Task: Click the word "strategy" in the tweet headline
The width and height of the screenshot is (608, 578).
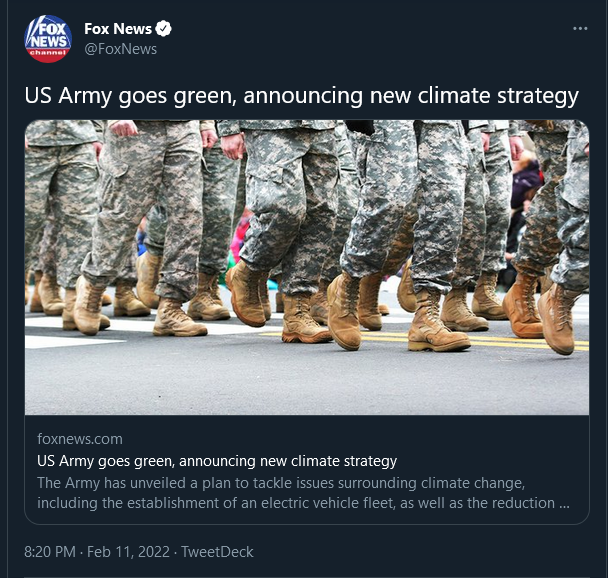Action: pyautogui.click(x=538, y=96)
